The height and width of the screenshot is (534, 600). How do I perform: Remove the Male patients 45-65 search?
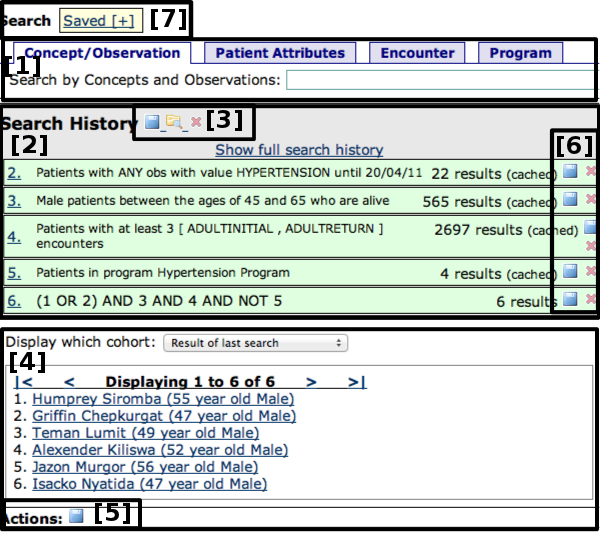tap(591, 199)
